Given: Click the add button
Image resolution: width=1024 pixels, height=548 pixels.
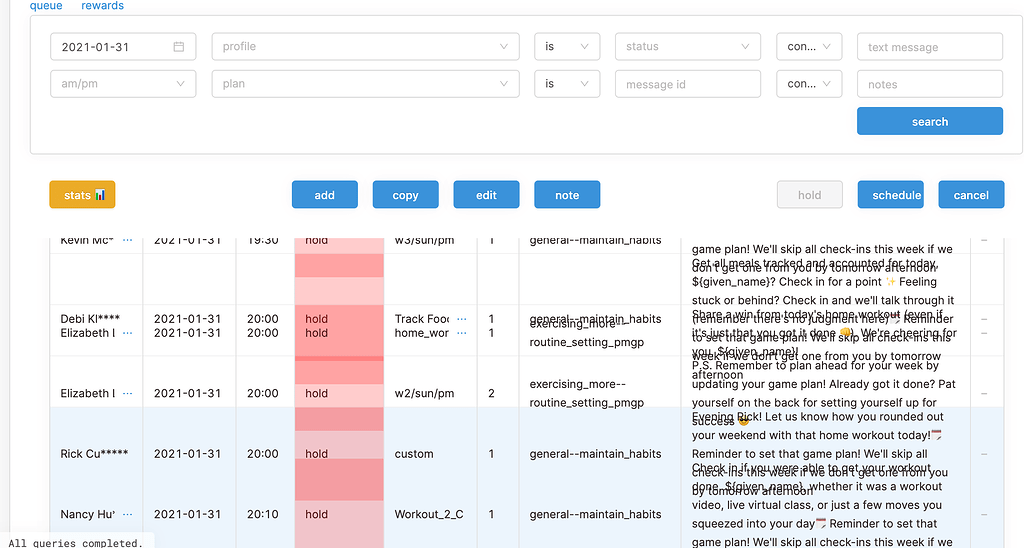Looking at the screenshot, I should coord(325,195).
